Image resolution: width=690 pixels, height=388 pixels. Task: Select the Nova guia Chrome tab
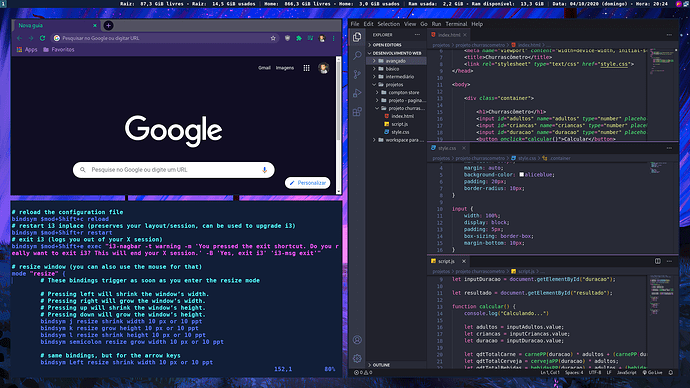pos(56,26)
